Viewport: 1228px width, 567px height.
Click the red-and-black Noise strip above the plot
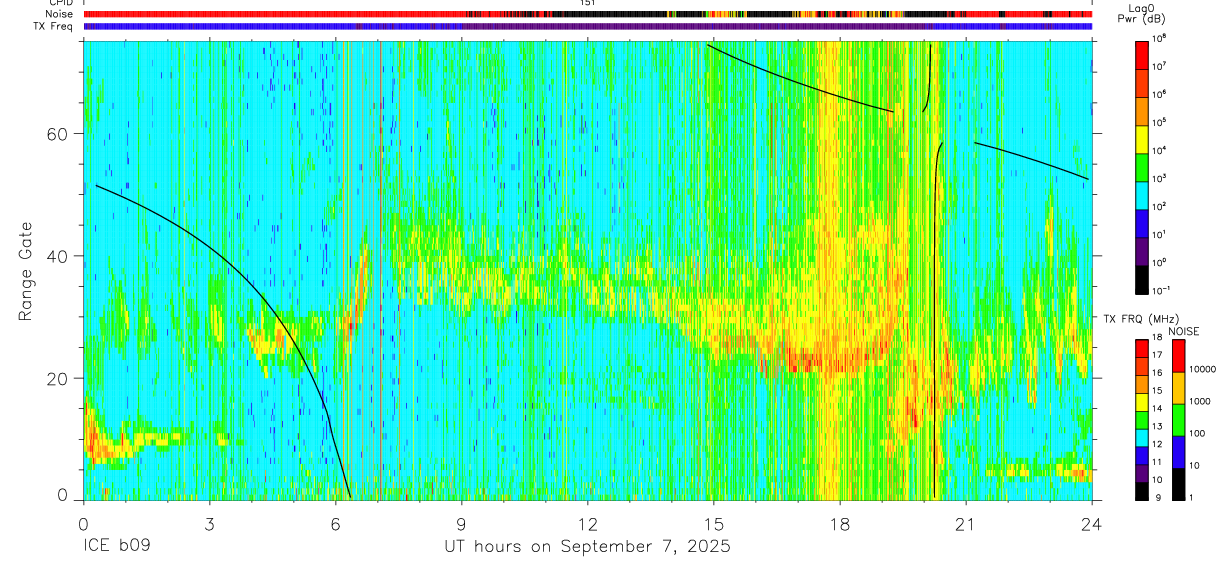click(x=588, y=14)
